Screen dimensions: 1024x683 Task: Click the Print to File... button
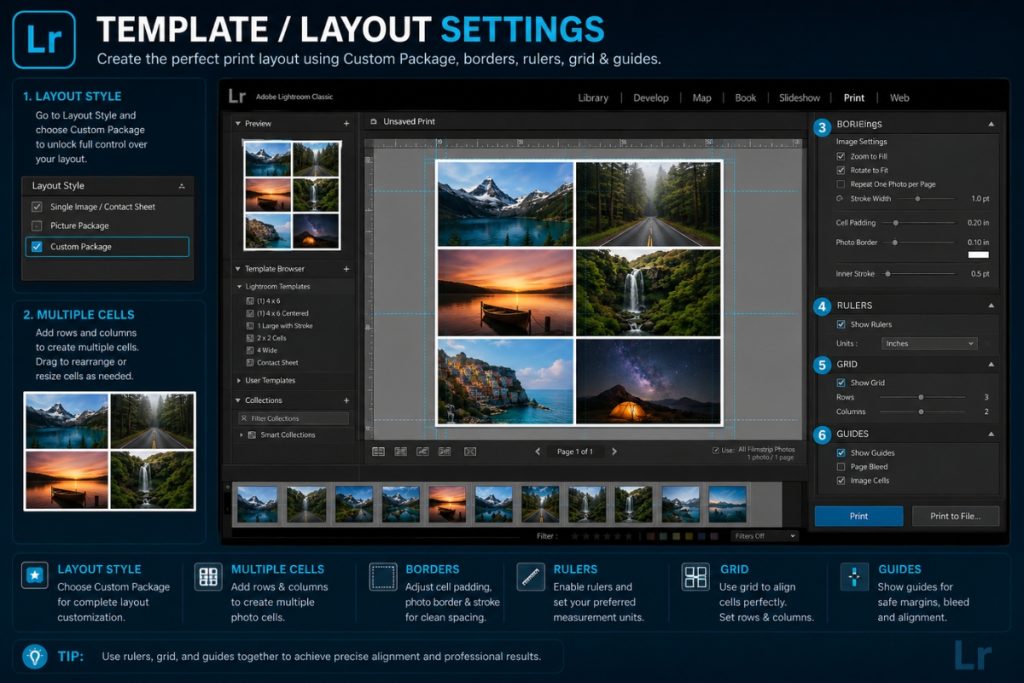pos(955,516)
